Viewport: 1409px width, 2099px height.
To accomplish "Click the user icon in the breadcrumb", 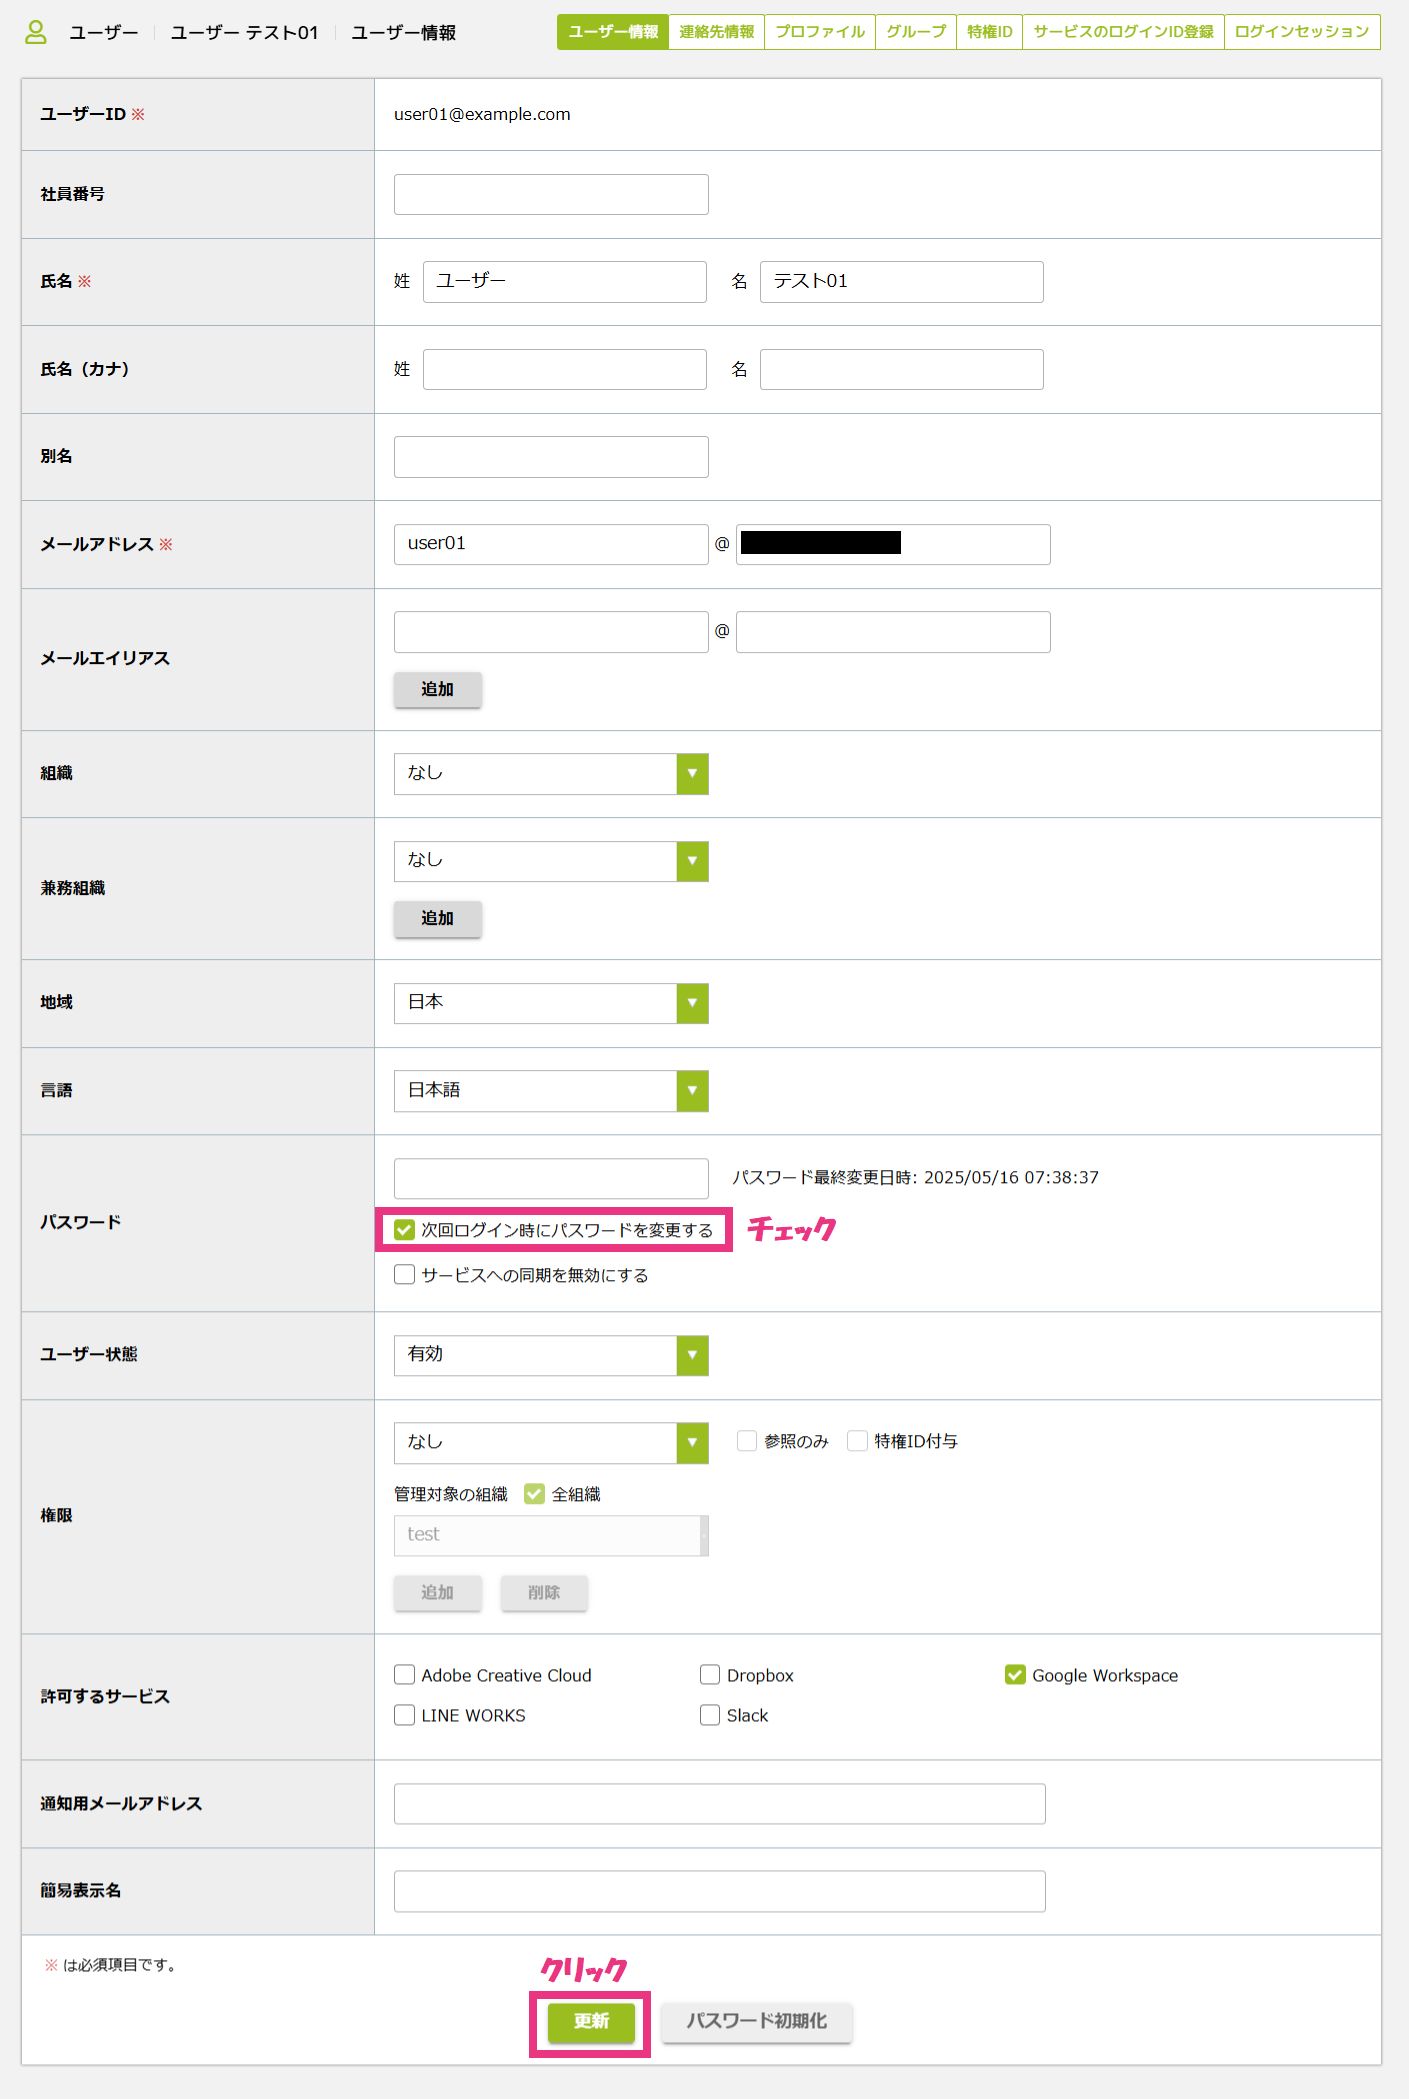I will pos(35,33).
